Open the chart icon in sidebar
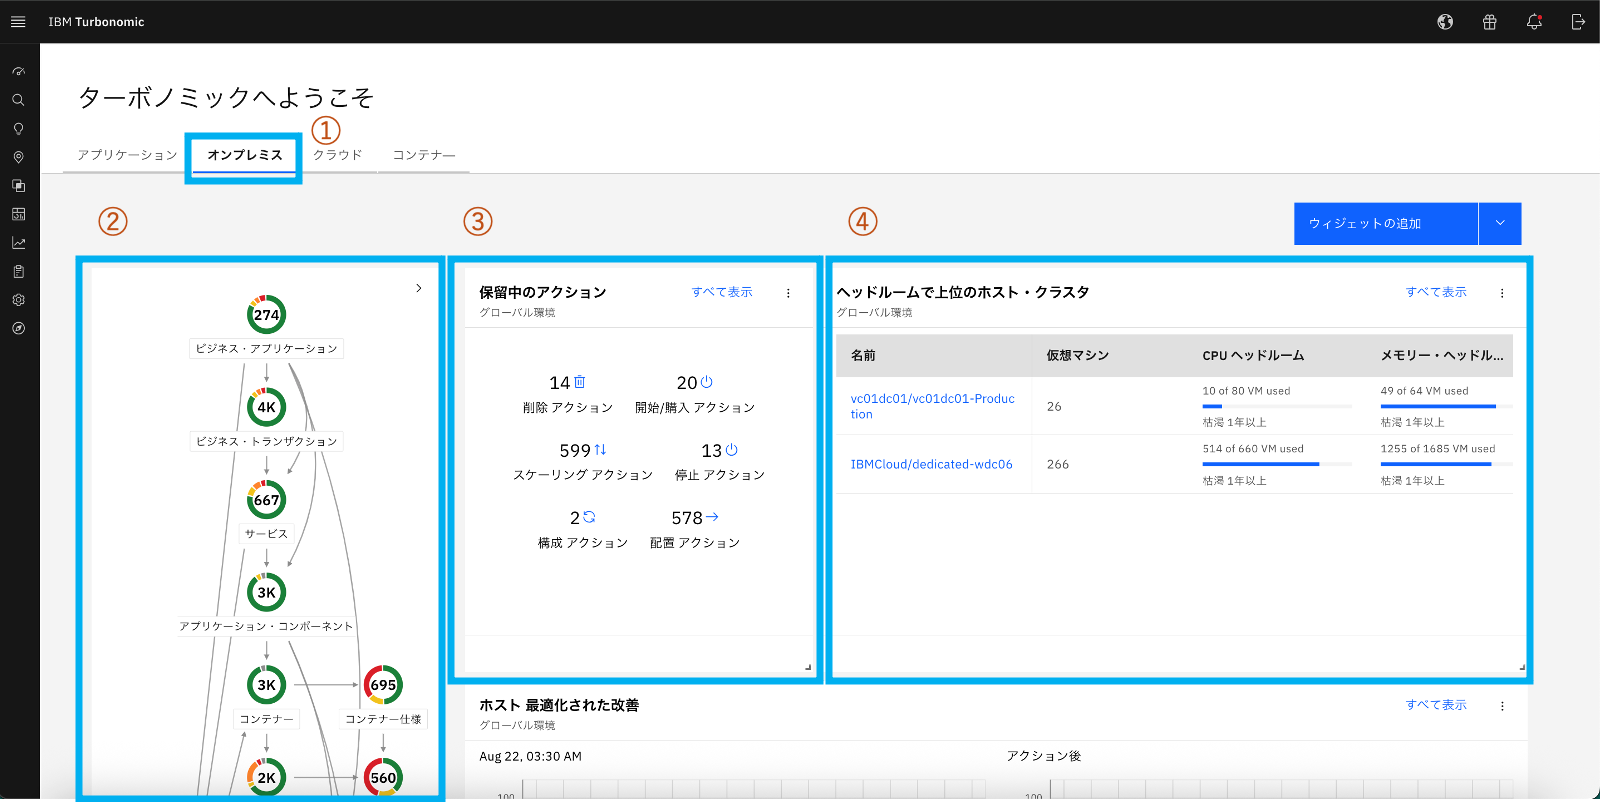1600x802 pixels. tap(18, 243)
